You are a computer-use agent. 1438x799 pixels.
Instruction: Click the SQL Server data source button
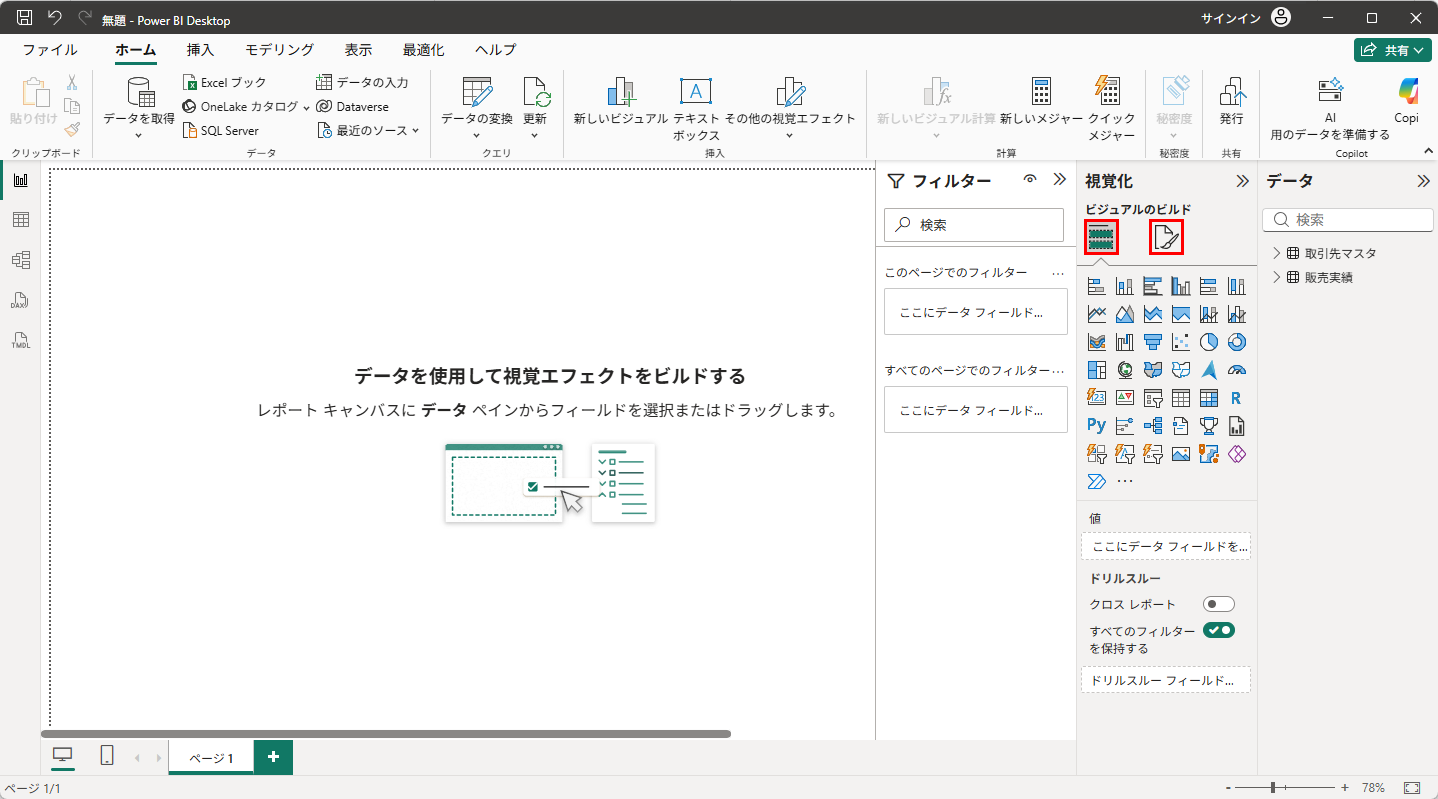coord(221,130)
